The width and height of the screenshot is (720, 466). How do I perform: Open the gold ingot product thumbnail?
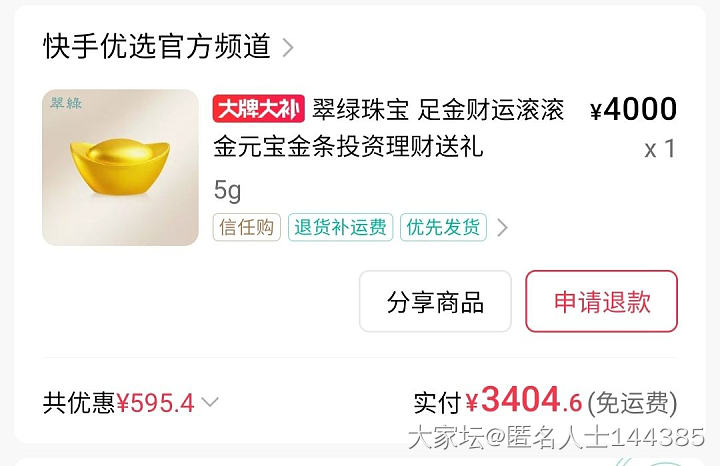(x=120, y=168)
